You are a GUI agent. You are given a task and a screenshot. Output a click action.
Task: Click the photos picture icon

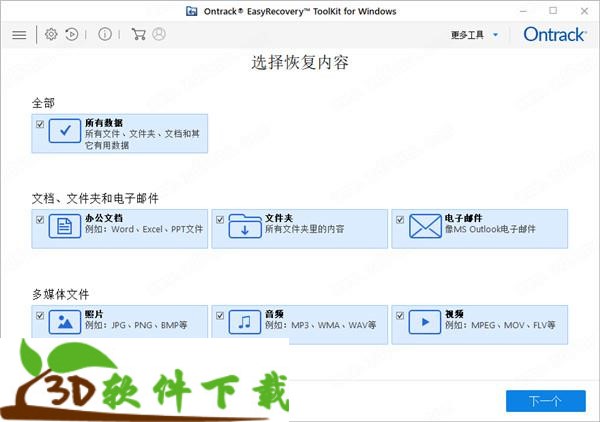tap(65, 322)
